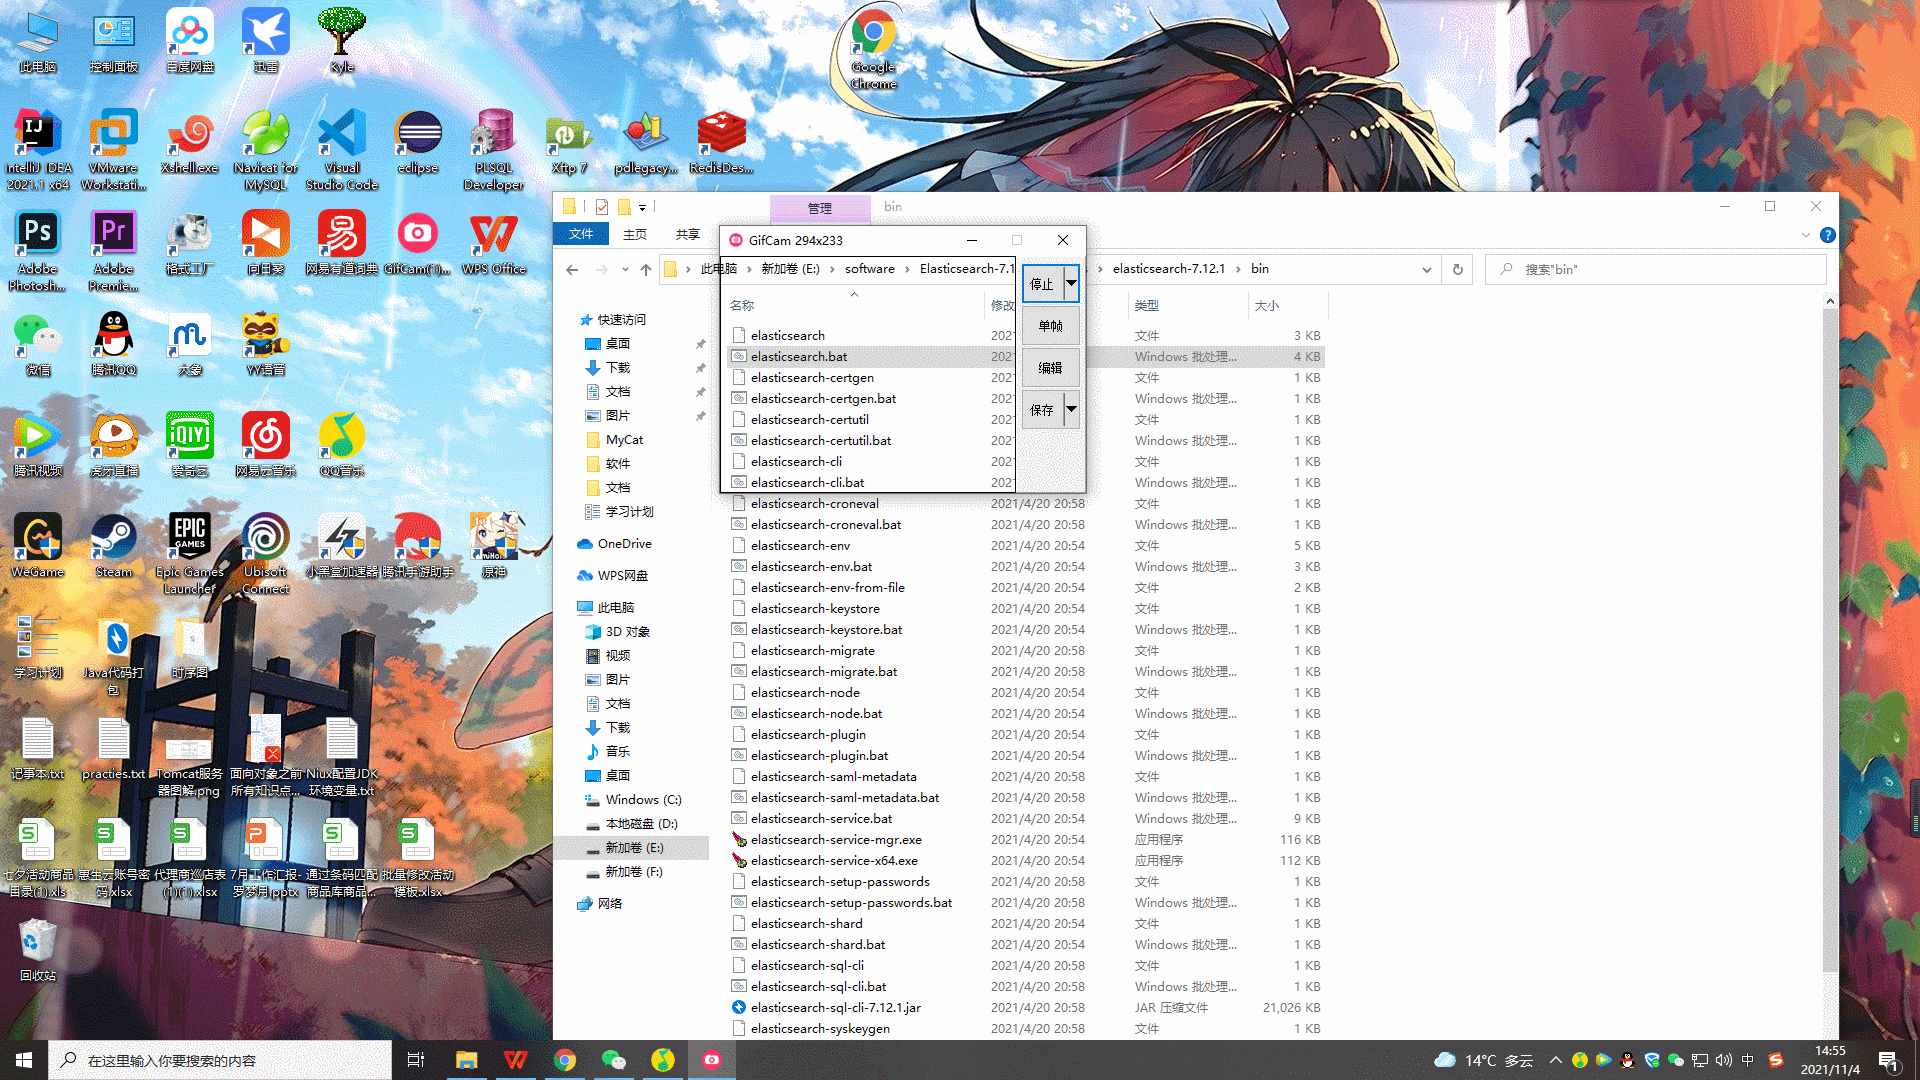1920x1080 pixels.
Task: Open dropdown arrow beside 保存
Action: tap(1071, 410)
